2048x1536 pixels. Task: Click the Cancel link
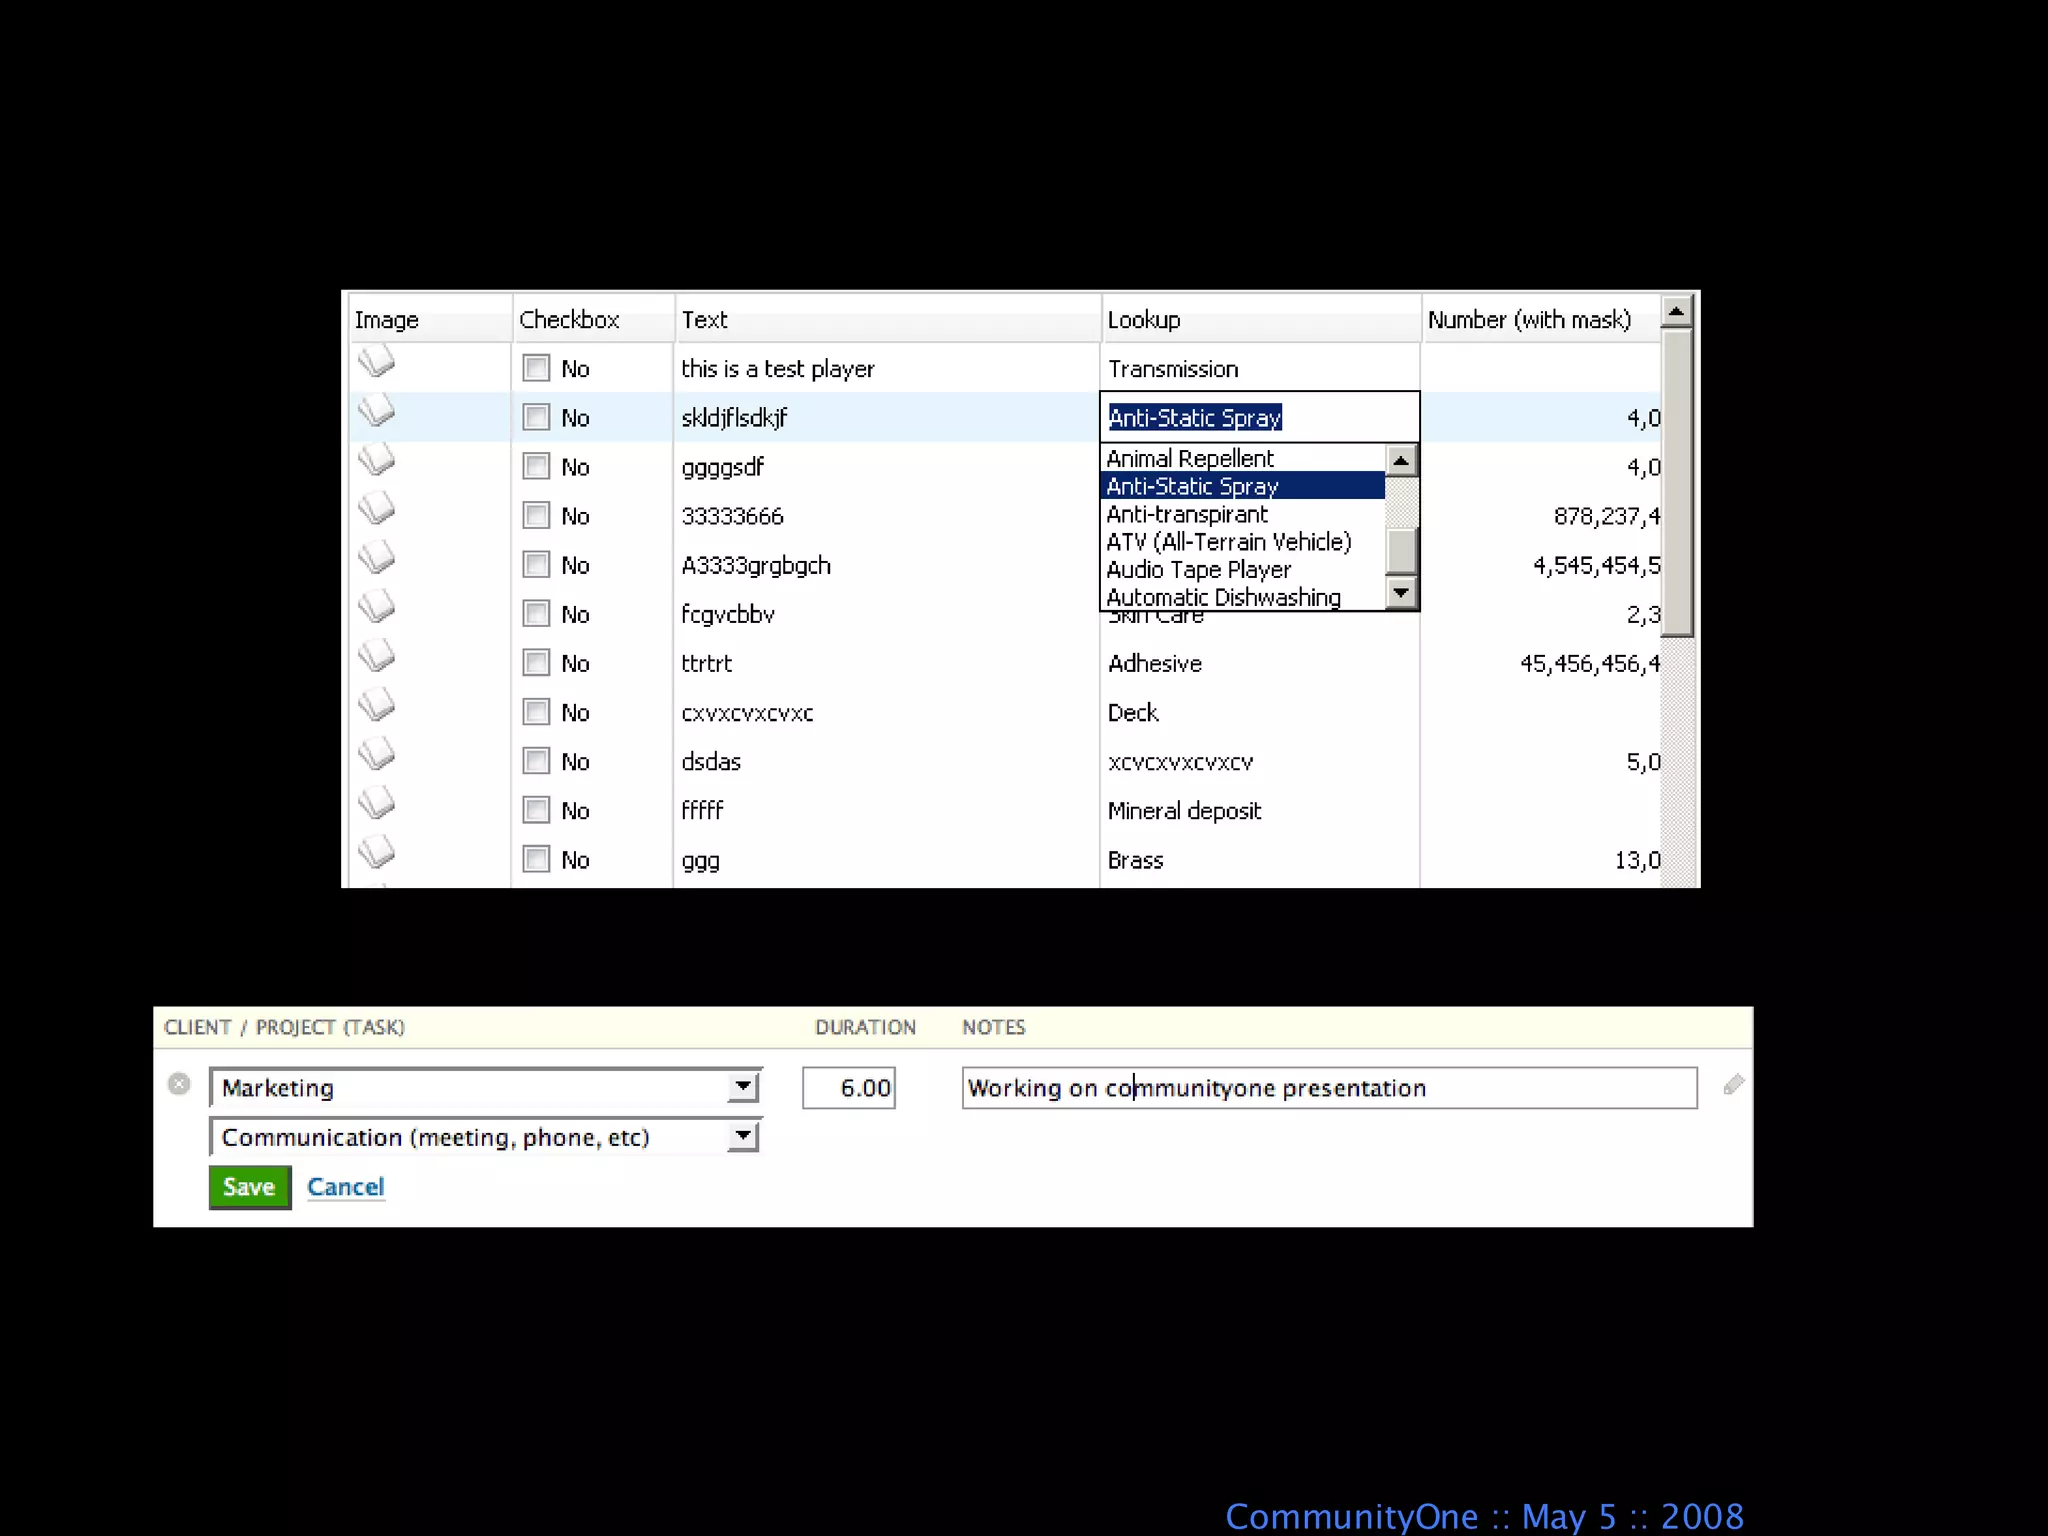pyautogui.click(x=345, y=1187)
